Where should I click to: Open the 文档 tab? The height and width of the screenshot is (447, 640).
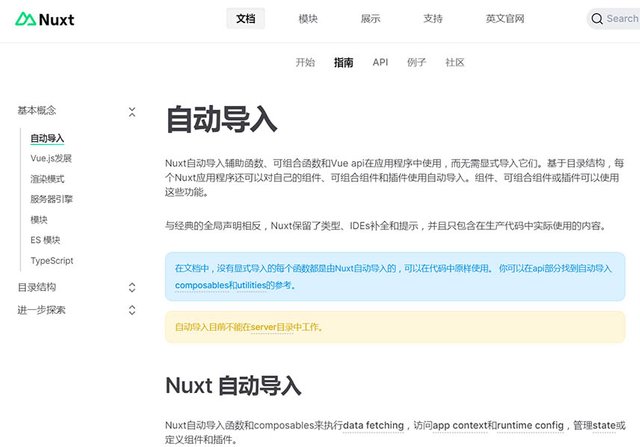tap(246, 18)
